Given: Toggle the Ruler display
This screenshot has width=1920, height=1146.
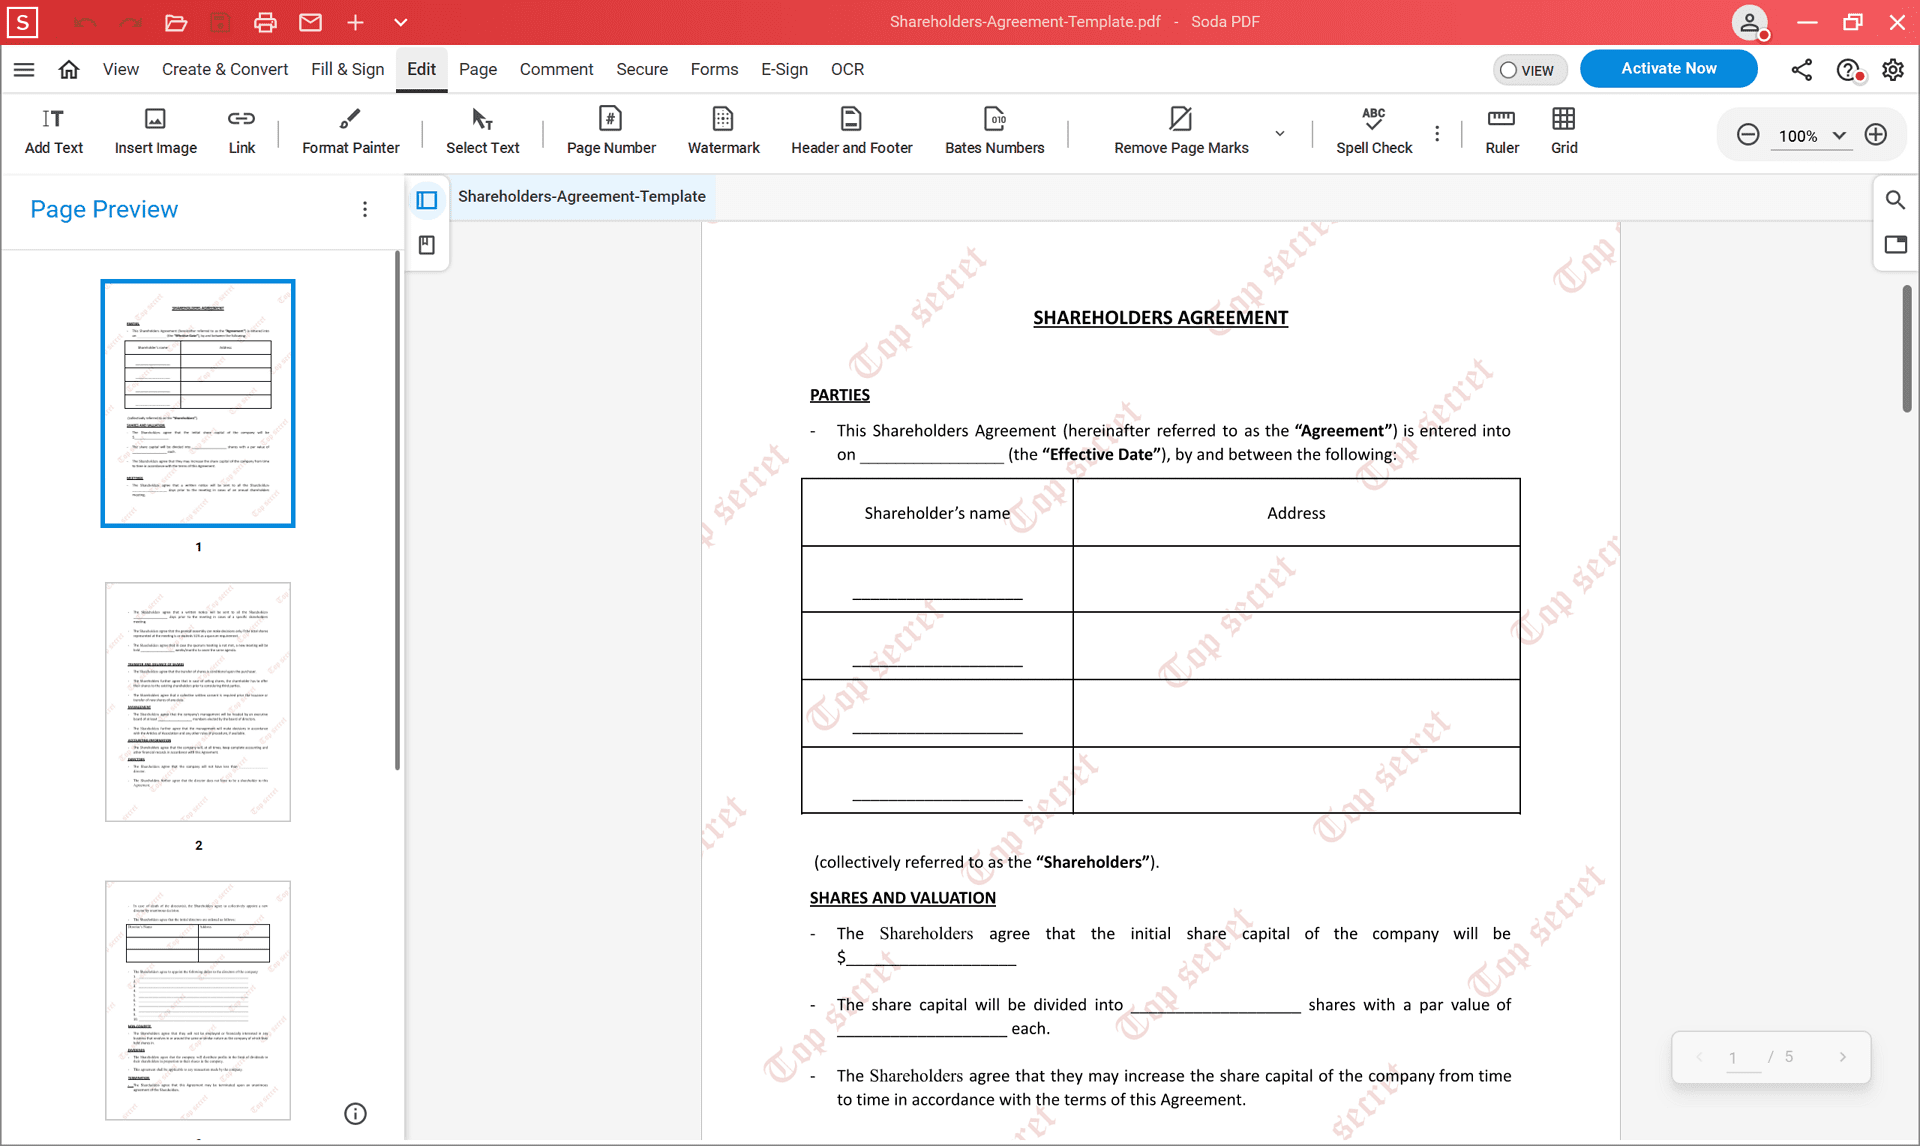Looking at the screenshot, I should tap(1501, 130).
